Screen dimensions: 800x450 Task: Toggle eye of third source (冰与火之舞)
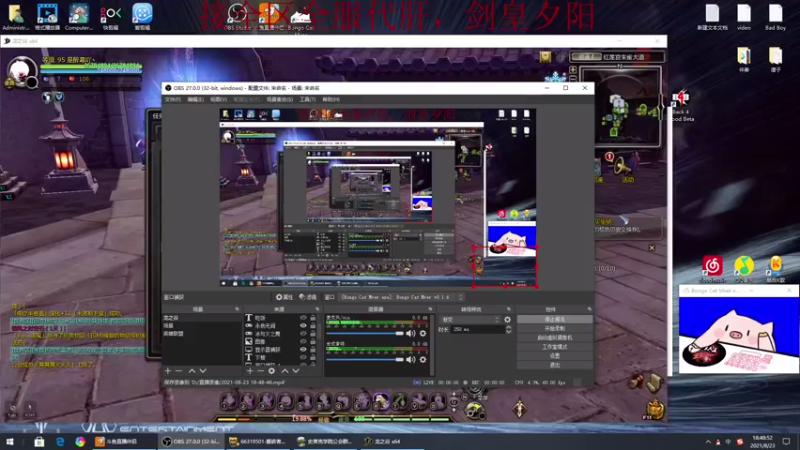pyautogui.click(x=303, y=334)
